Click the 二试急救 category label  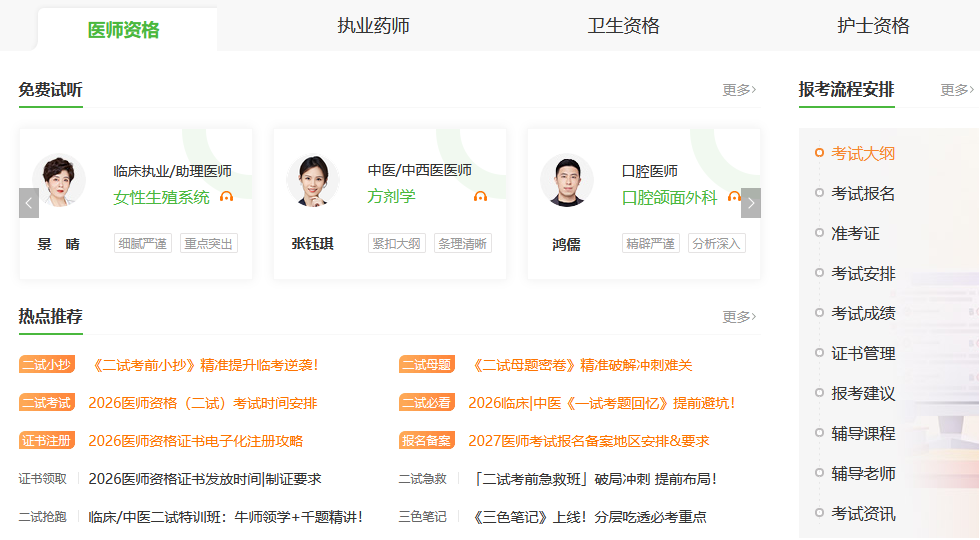(x=422, y=479)
